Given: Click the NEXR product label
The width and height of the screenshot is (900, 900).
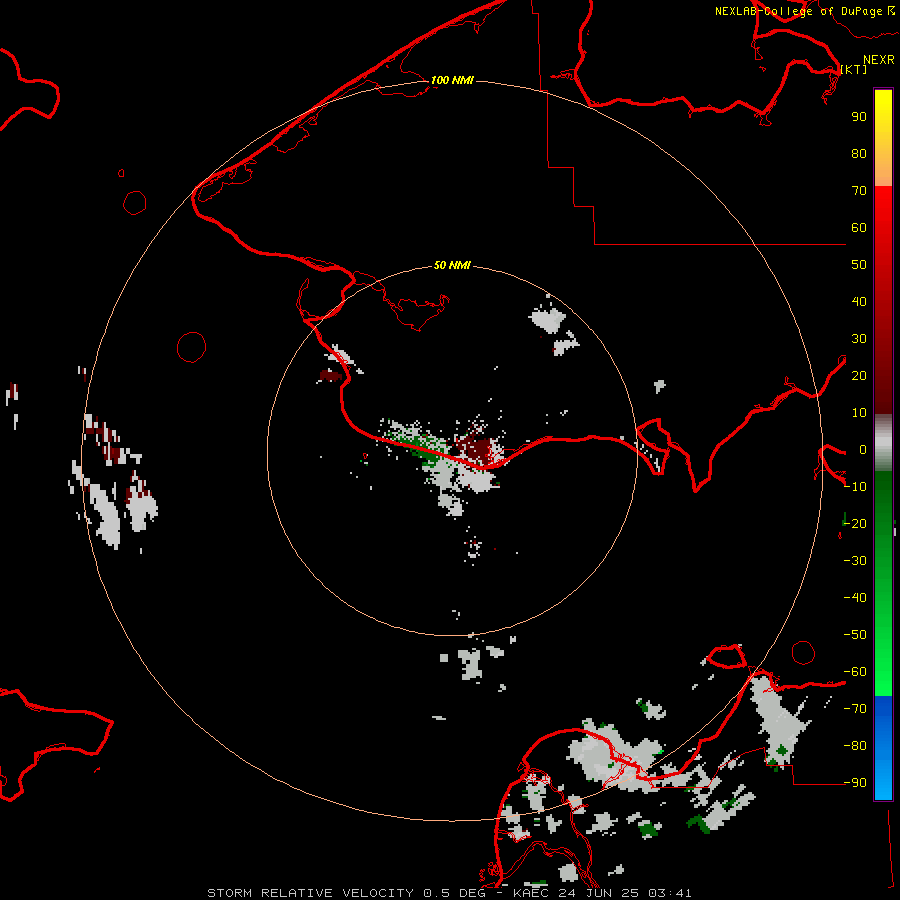Looking at the screenshot, I should [x=879, y=60].
